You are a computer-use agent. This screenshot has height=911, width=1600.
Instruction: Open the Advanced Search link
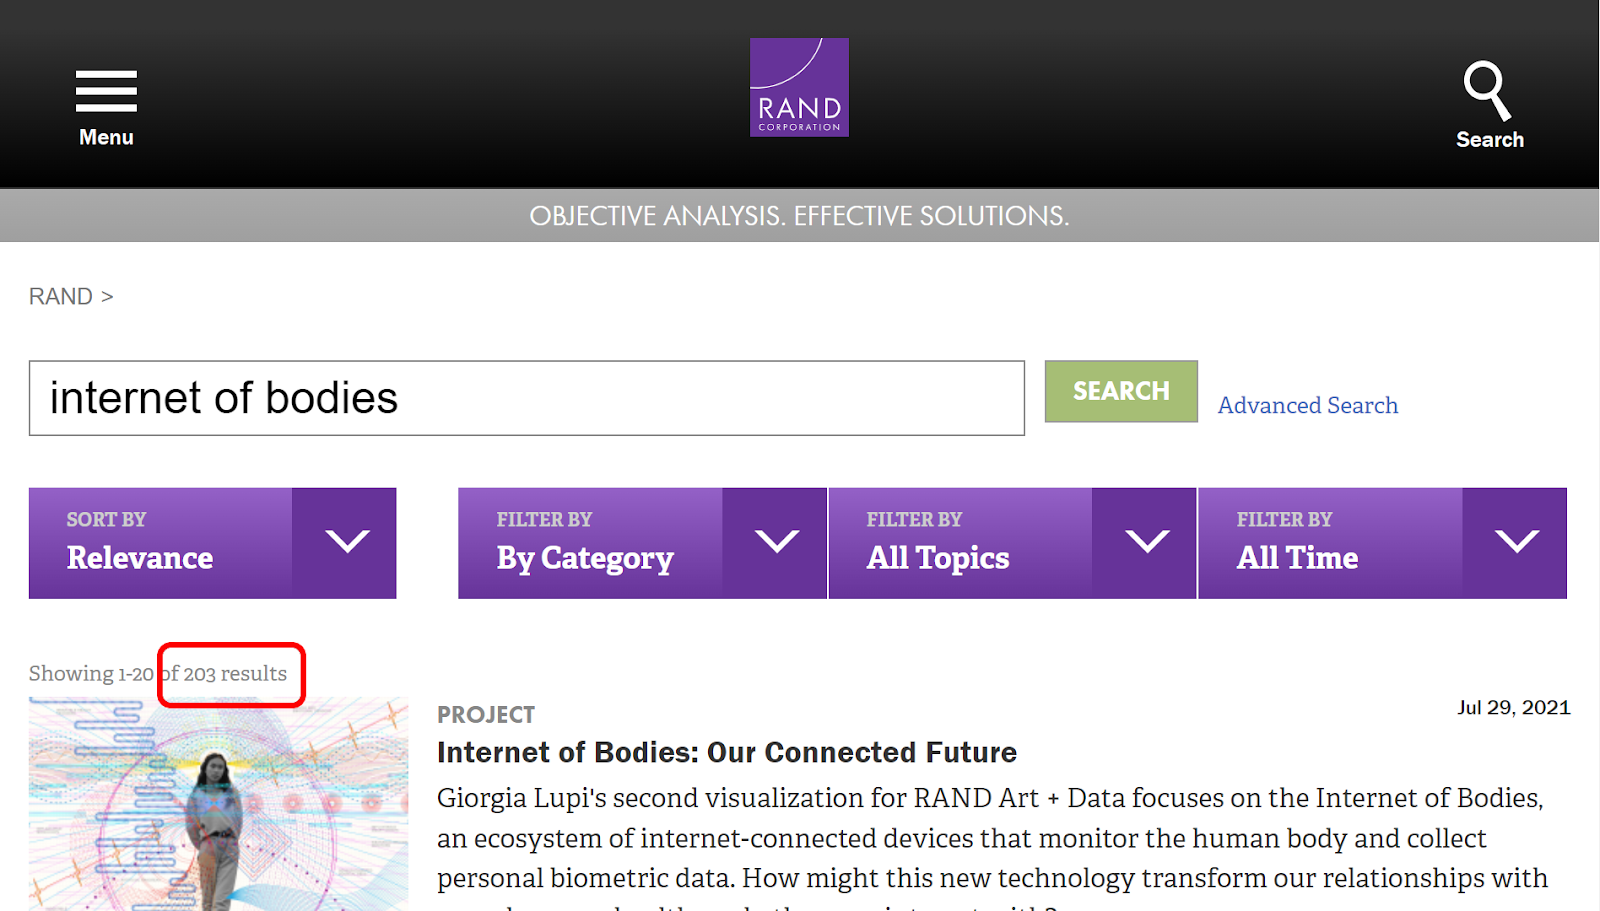point(1307,405)
